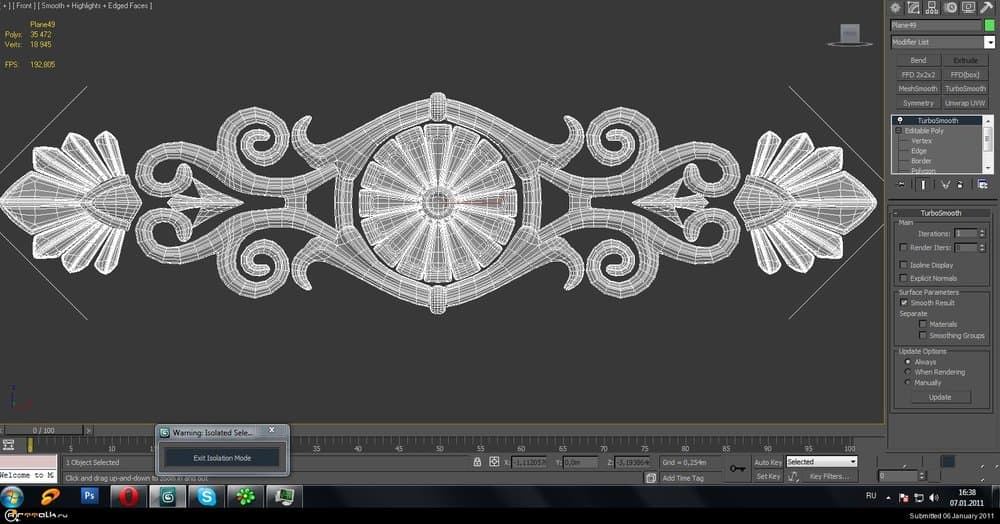Click the Pin Stack icon
Screen dimensions: 1000x524
point(900,184)
